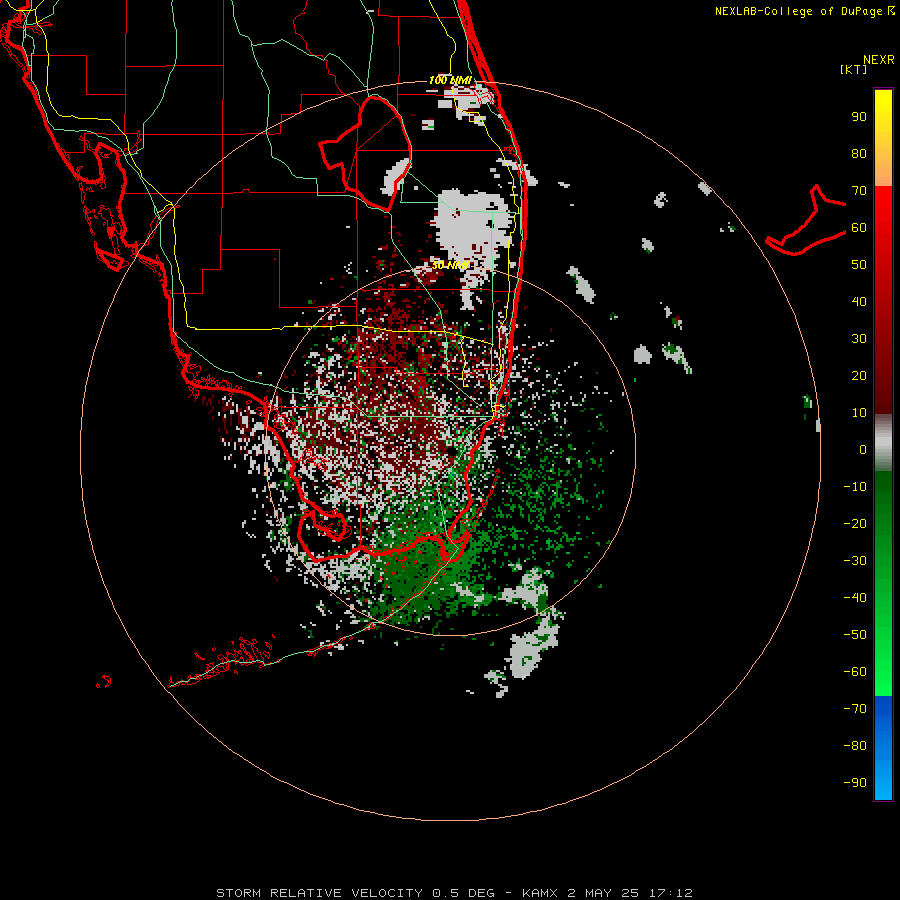Click the positive 10 scale value
The image size is (900, 900).
[859, 413]
